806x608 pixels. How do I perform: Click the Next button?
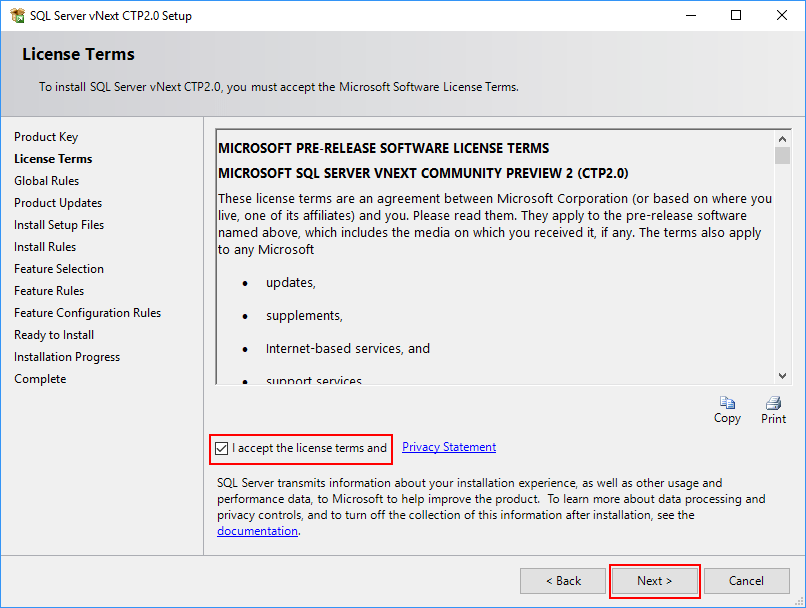coord(654,581)
